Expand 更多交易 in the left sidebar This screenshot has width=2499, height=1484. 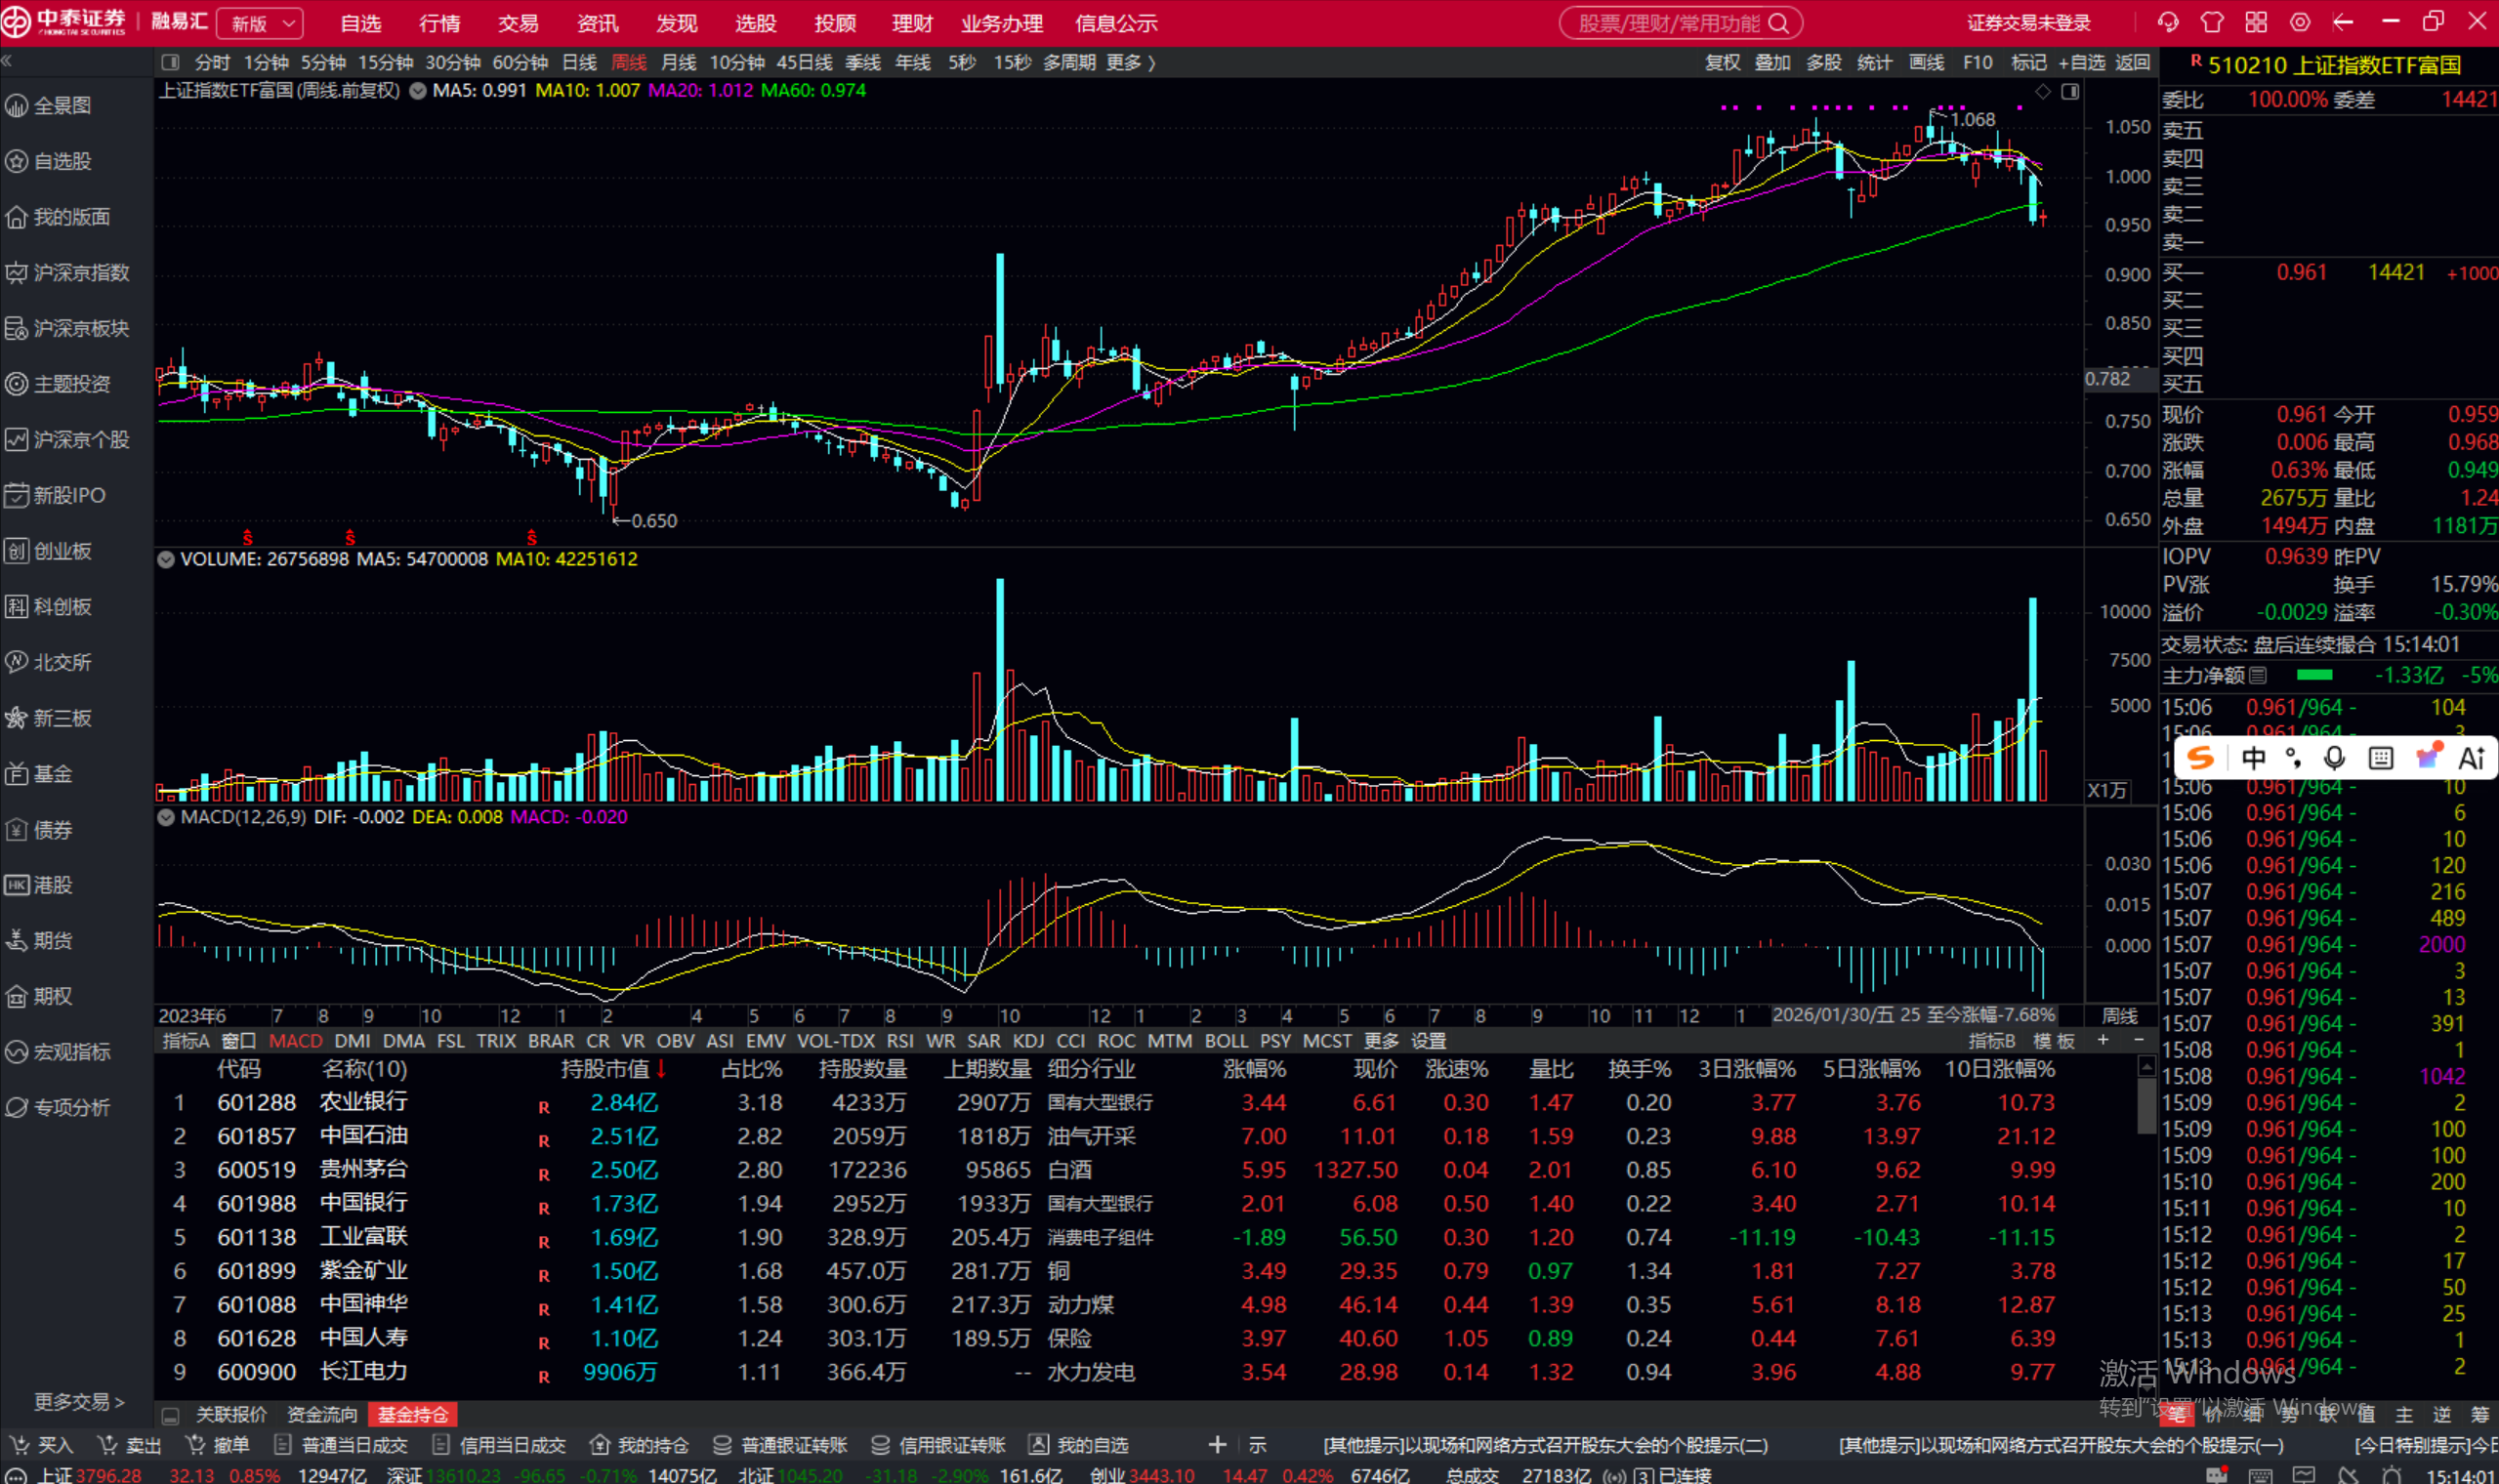pyautogui.click(x=79, y=1402)
